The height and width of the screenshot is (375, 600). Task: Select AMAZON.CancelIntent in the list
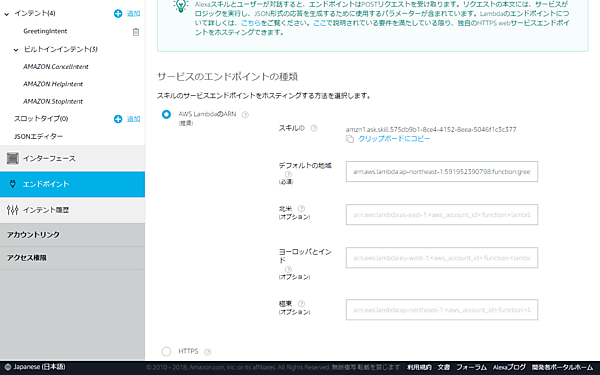pos(56,67)
